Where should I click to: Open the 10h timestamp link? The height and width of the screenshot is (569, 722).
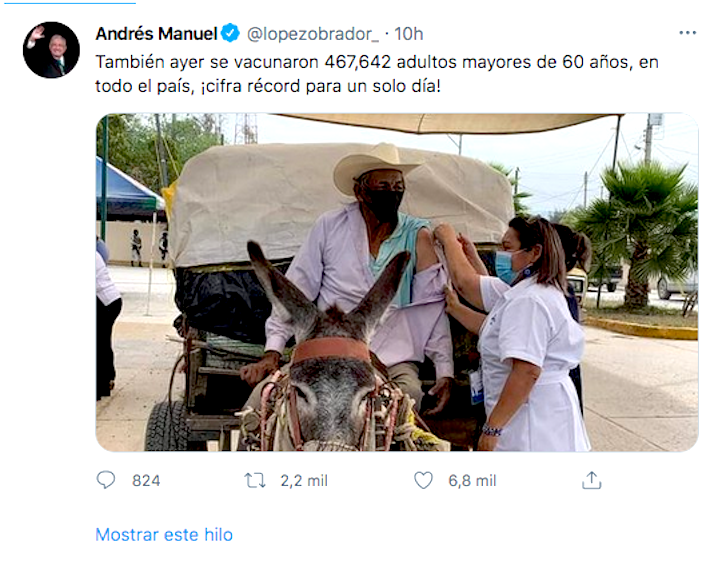pyautogui.click(x=408, y=34)
